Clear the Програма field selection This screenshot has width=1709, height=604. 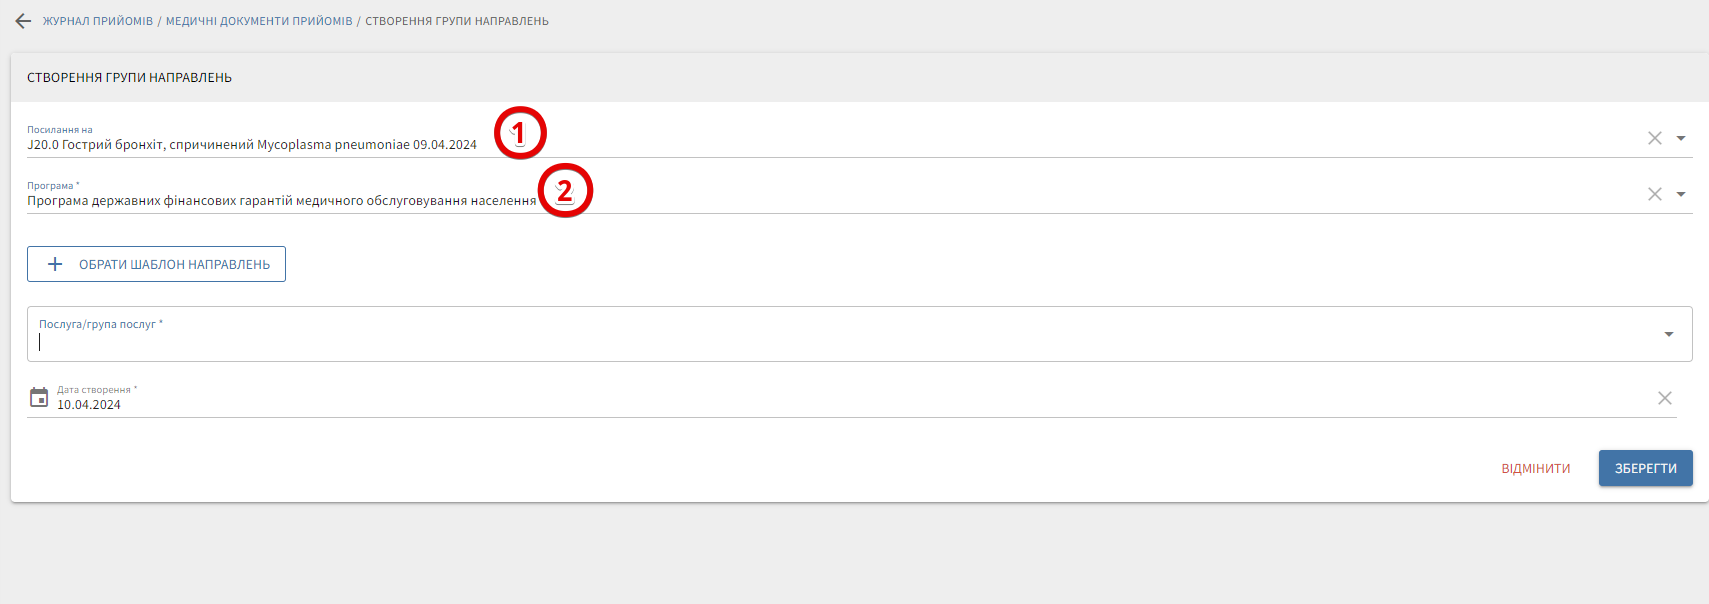pyautogui.click(x=1655, y=194)
